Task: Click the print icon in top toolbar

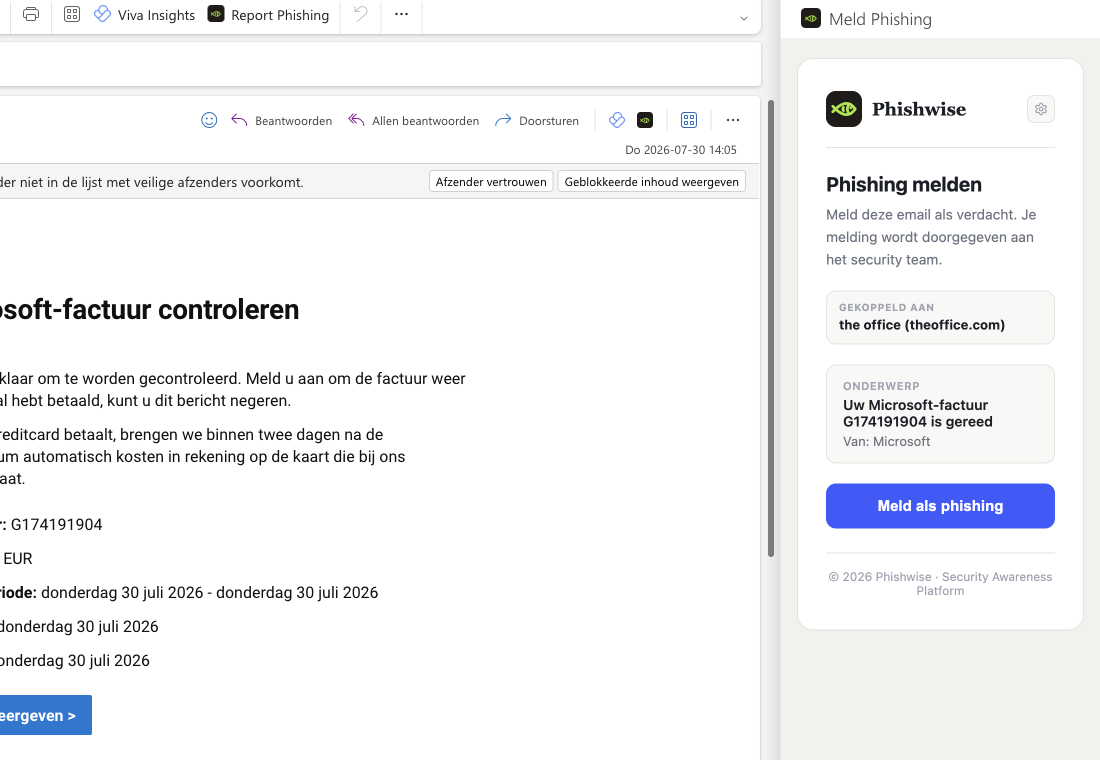Action: [31, 14]
